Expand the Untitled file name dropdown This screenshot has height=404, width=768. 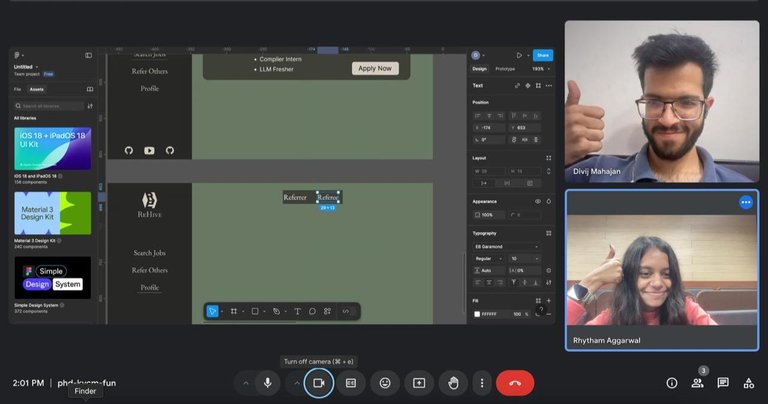point(37,67)
